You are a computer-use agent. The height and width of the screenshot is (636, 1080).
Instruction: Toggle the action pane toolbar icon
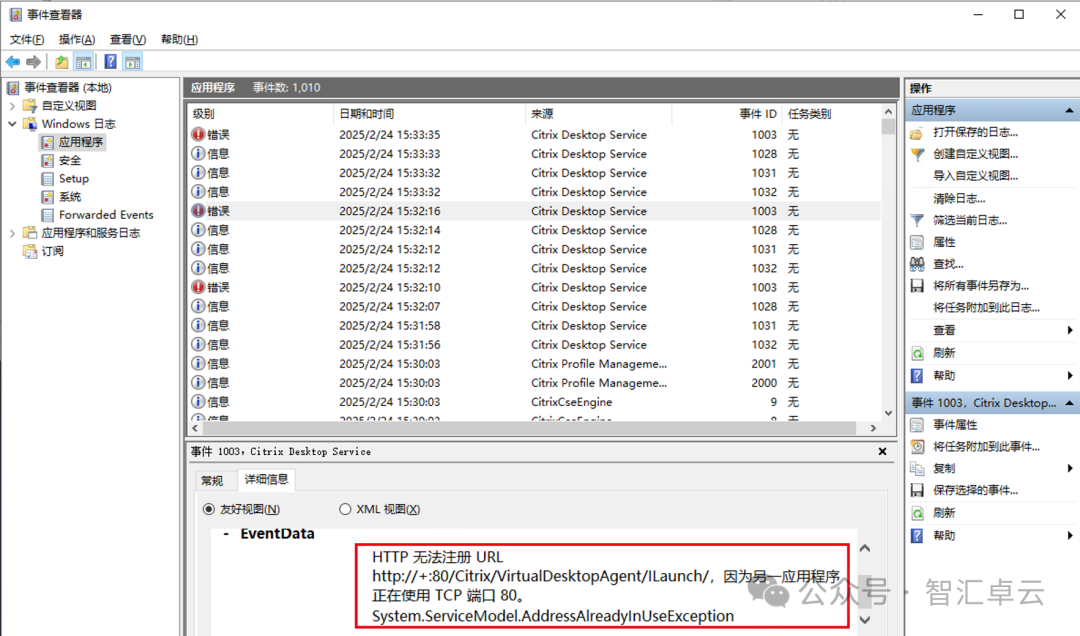(x=132, y=62)
